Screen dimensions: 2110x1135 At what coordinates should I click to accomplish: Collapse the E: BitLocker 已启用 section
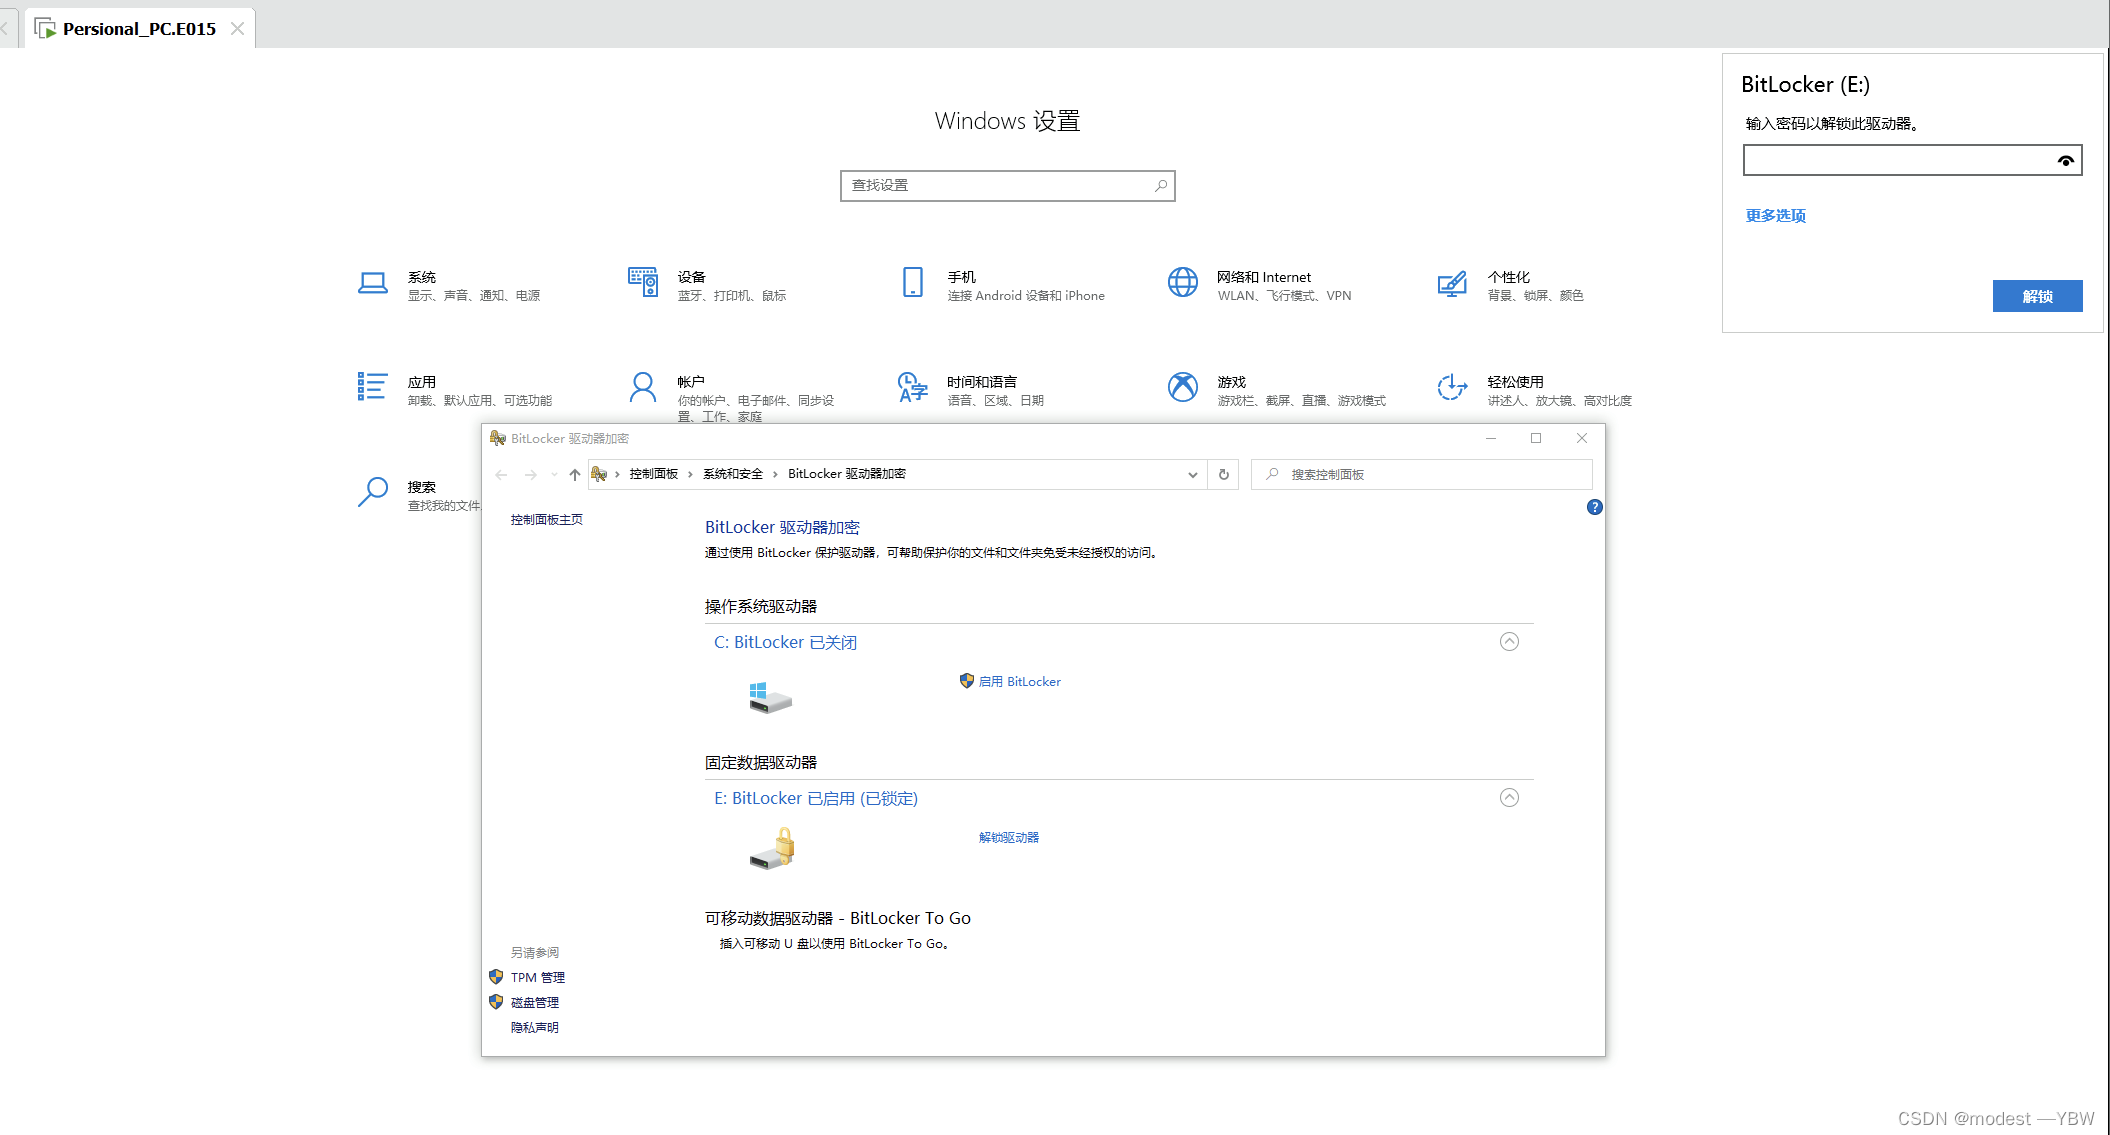click(x=1509, y=798)
